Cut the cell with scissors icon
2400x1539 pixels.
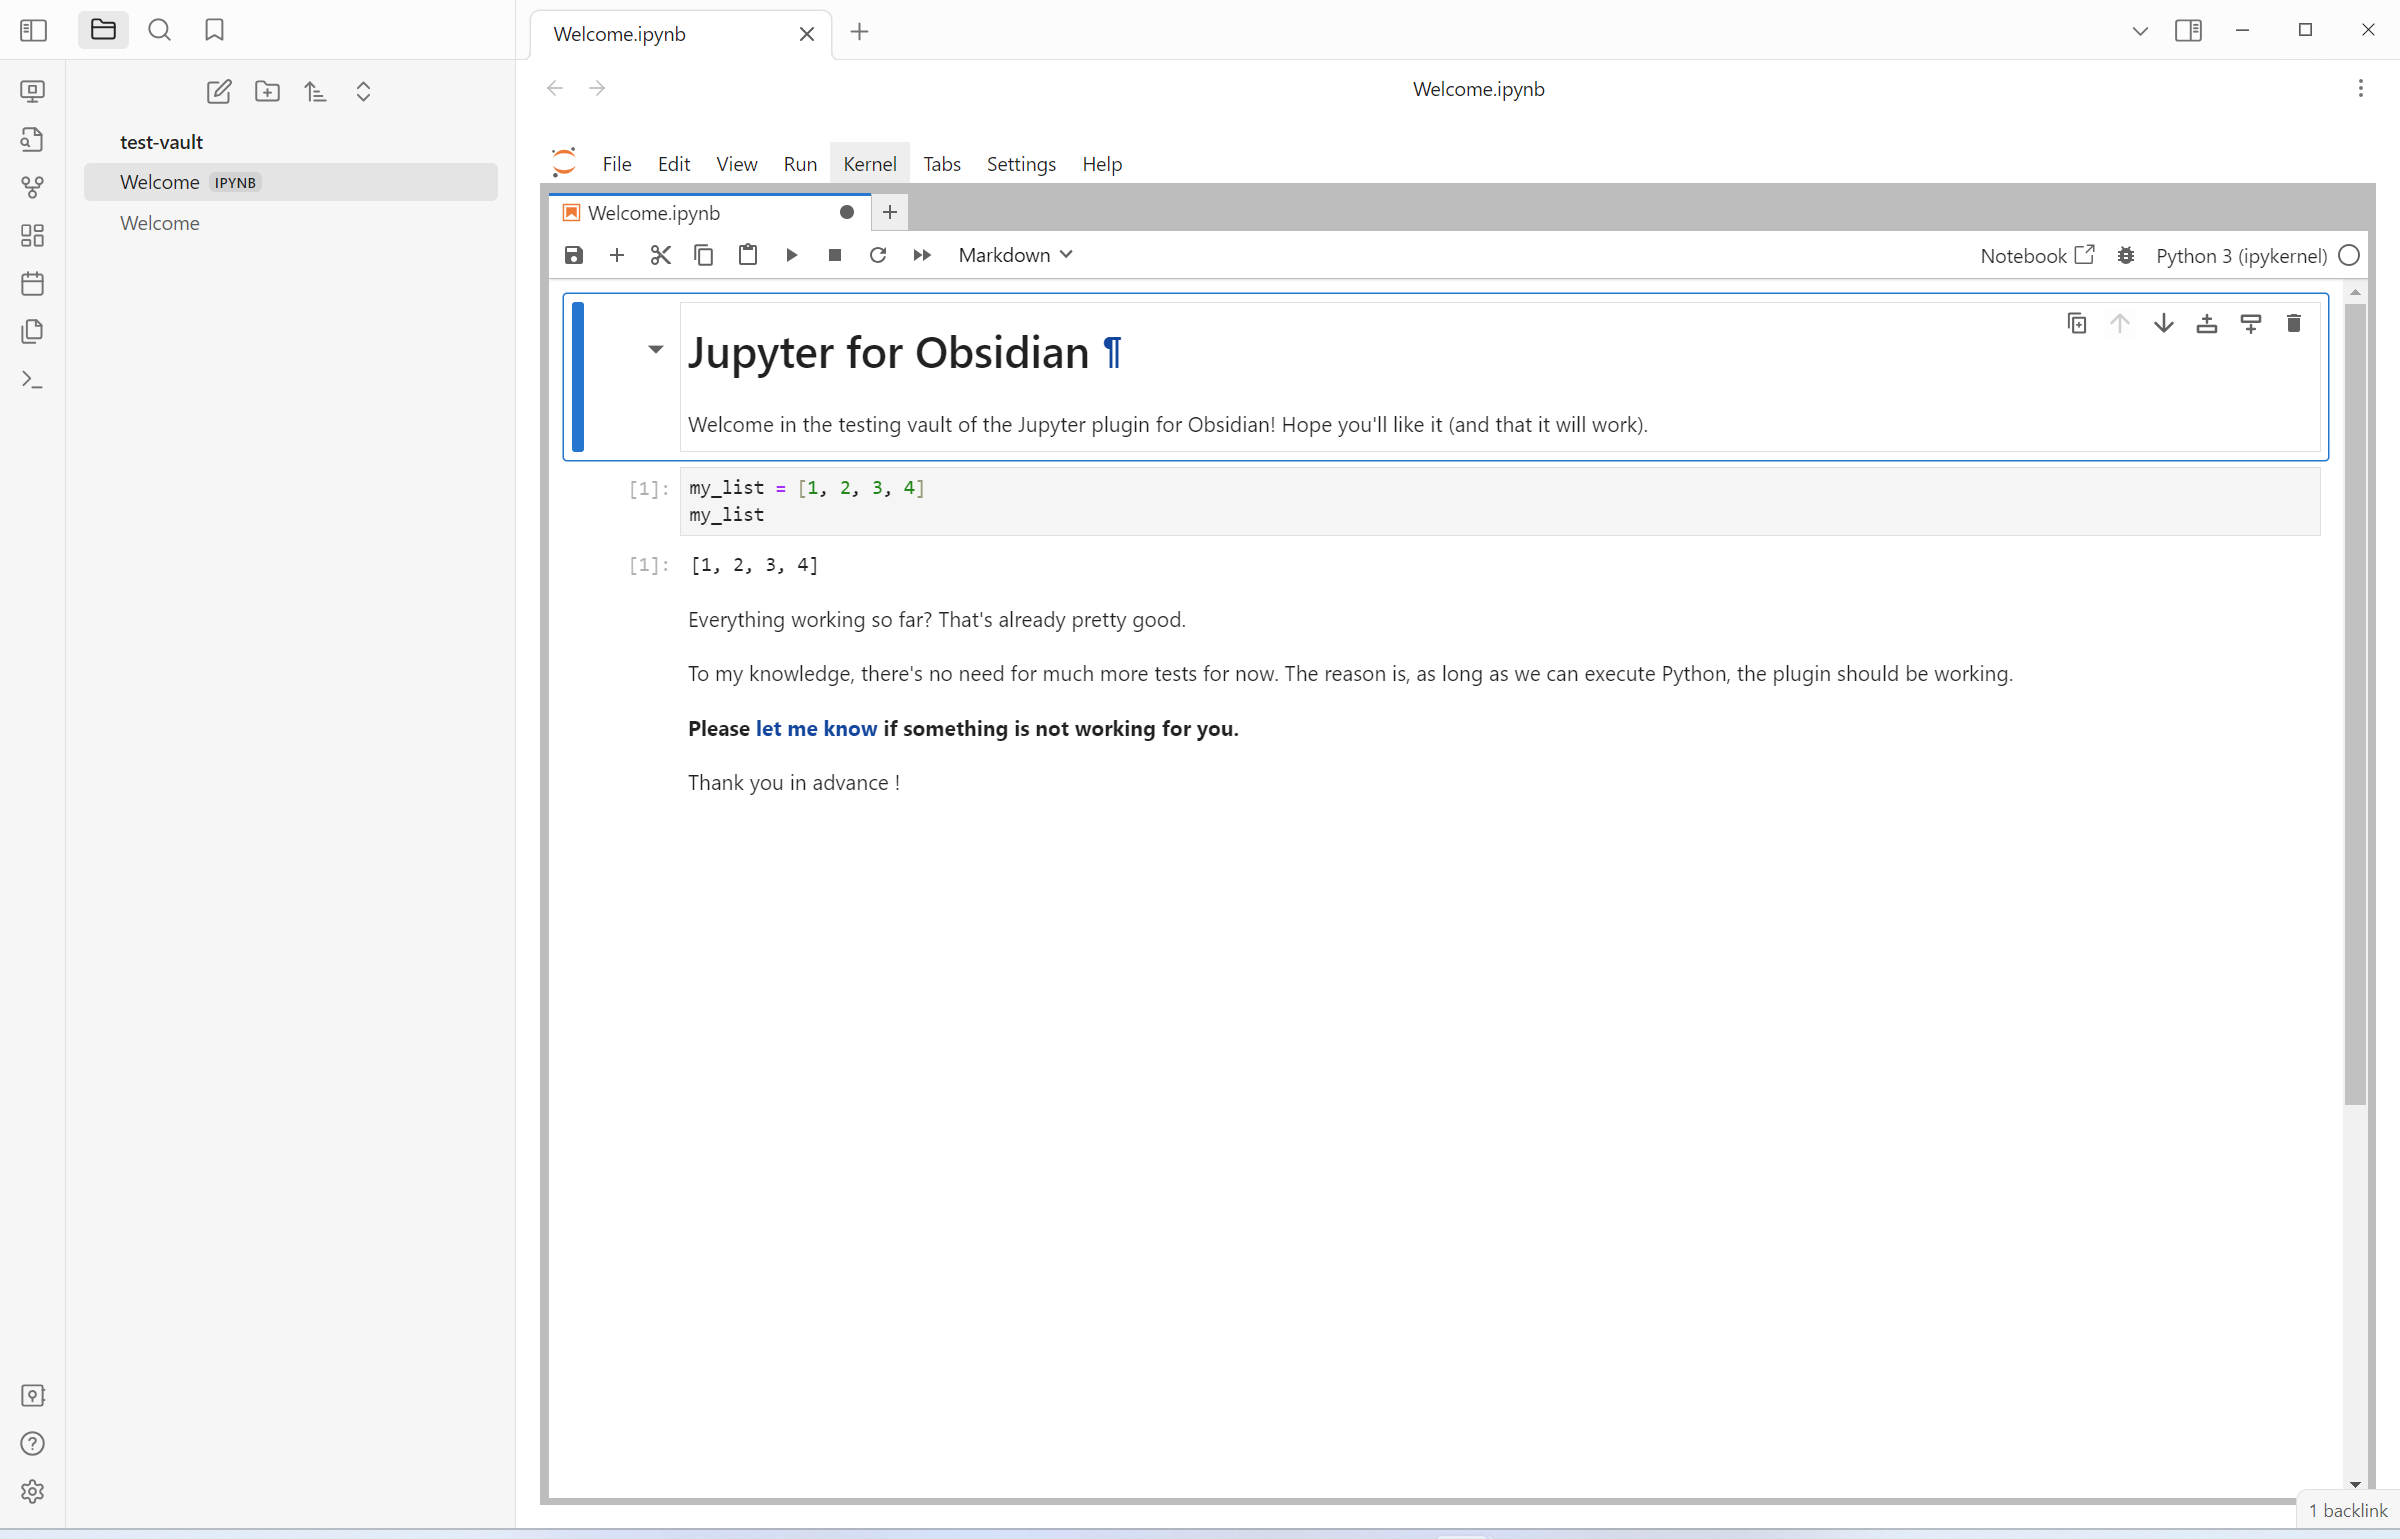660,255
